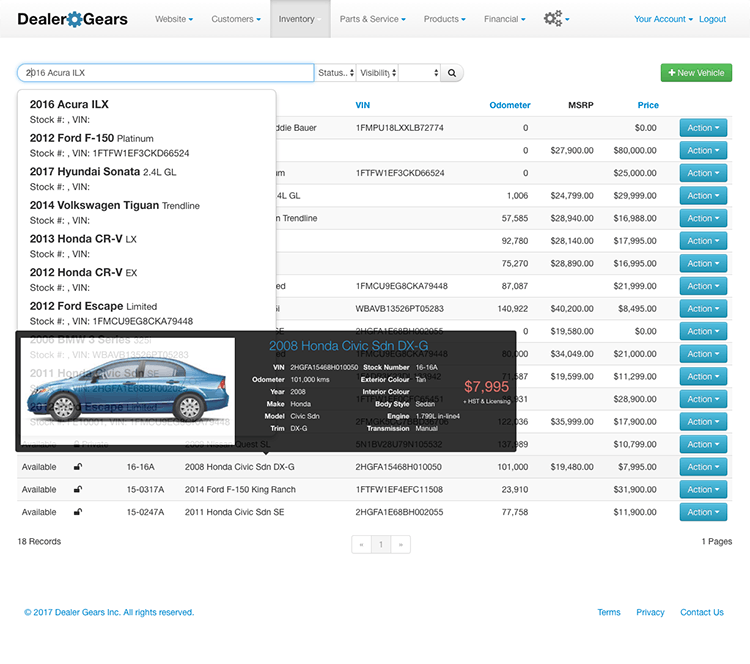750x664 pixels.
Task: Click the Logout link
Action: (712, 19)
